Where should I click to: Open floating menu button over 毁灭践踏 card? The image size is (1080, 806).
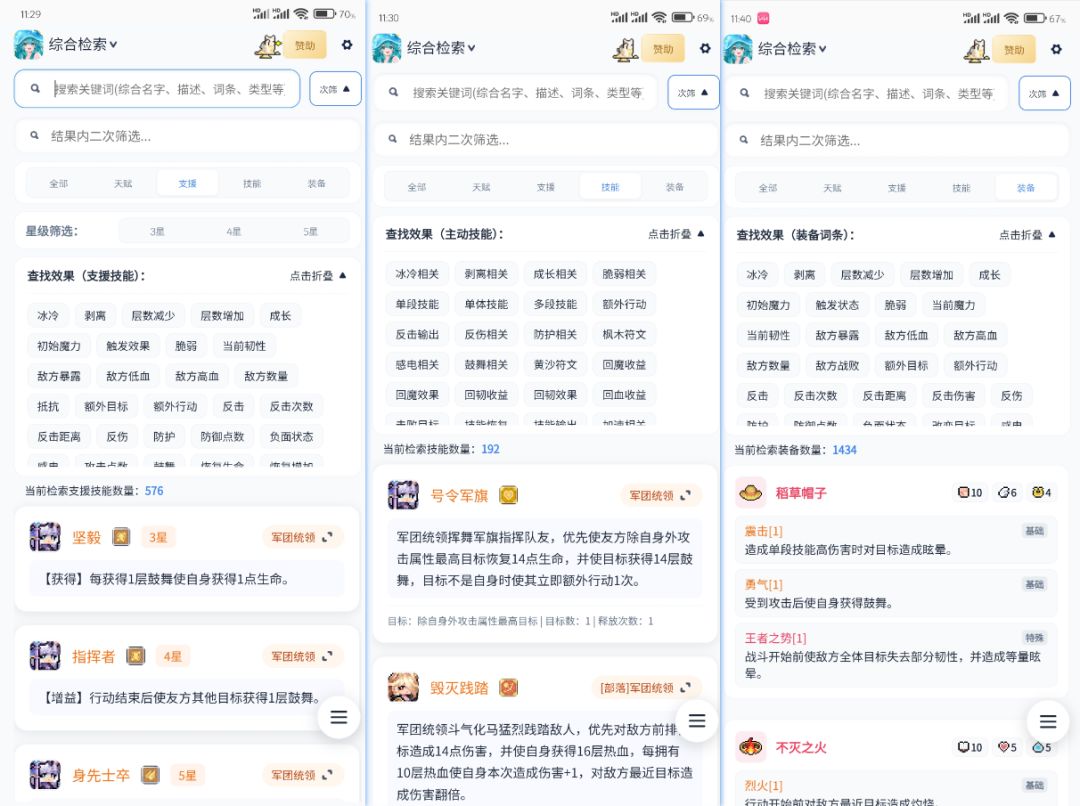coord(697,721)
